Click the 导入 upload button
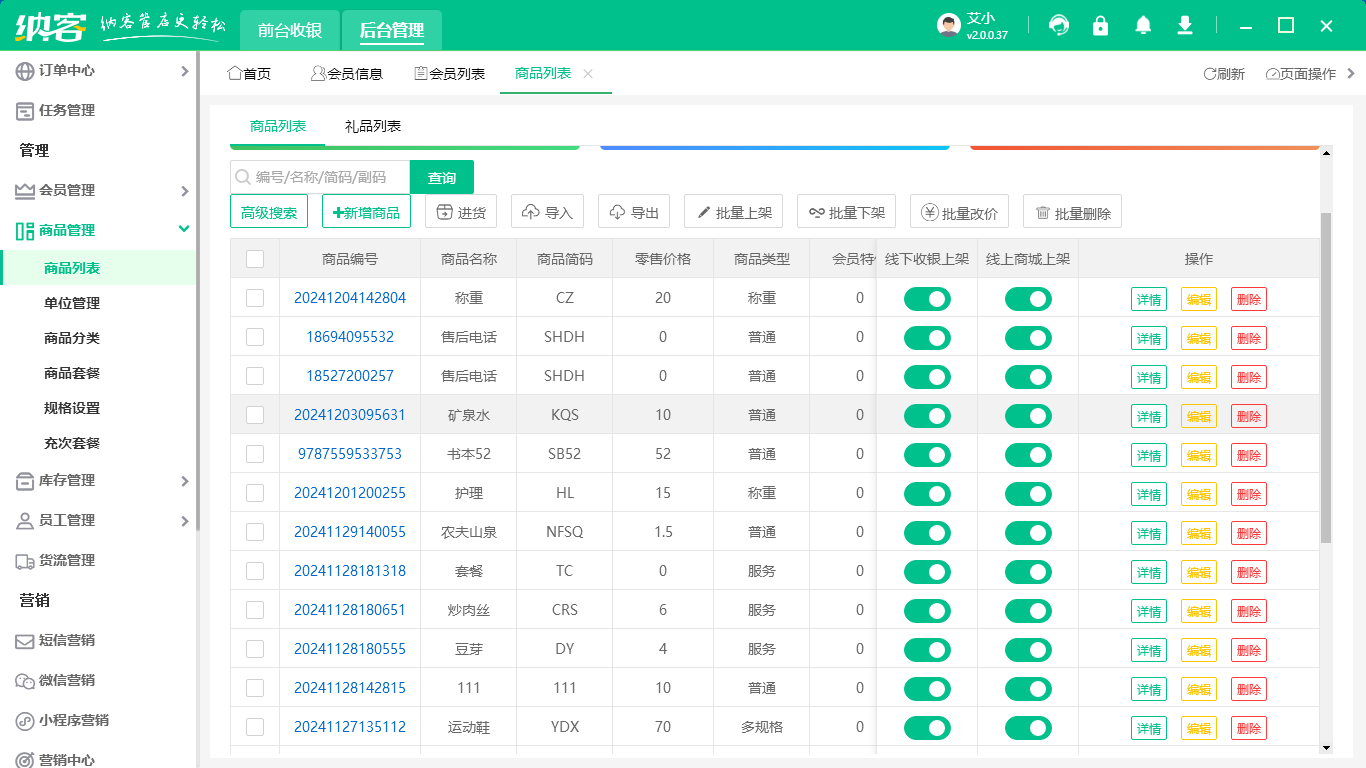Image resolution: width=1366 pixels, height=768 pixels. pyautogui.click(x=547, y=212)
